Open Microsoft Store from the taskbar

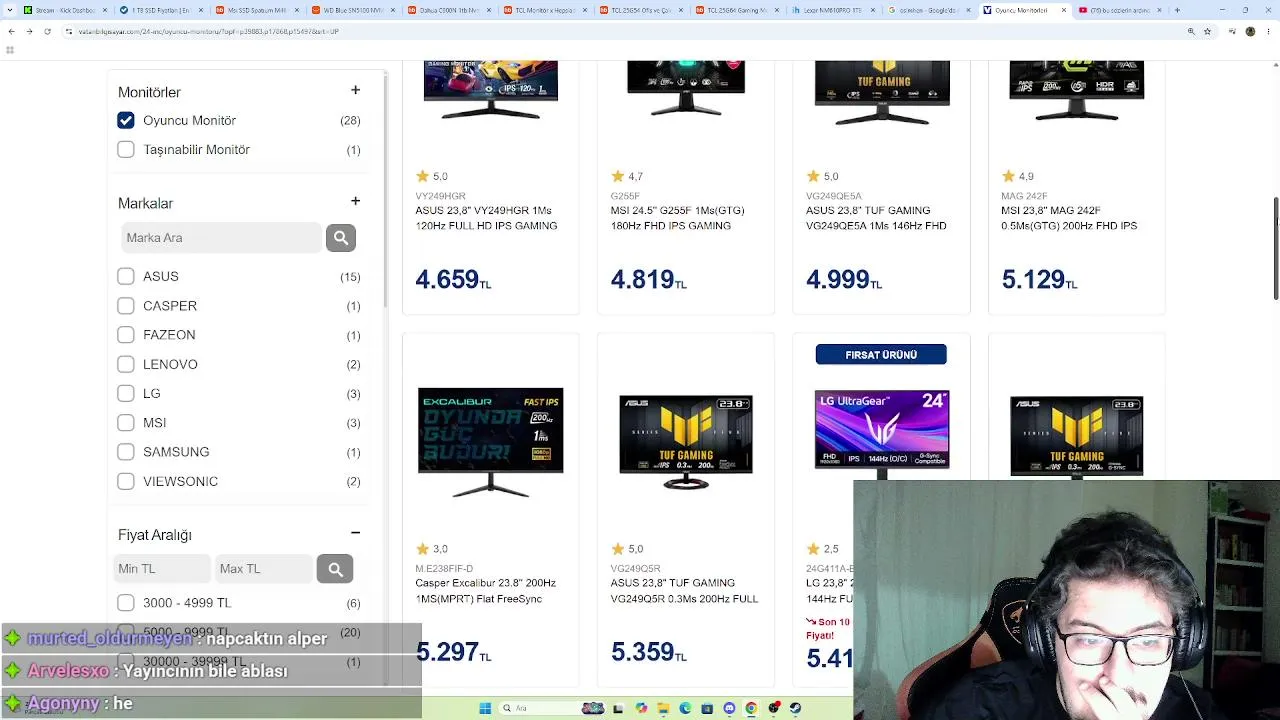(x=707, y=708)
